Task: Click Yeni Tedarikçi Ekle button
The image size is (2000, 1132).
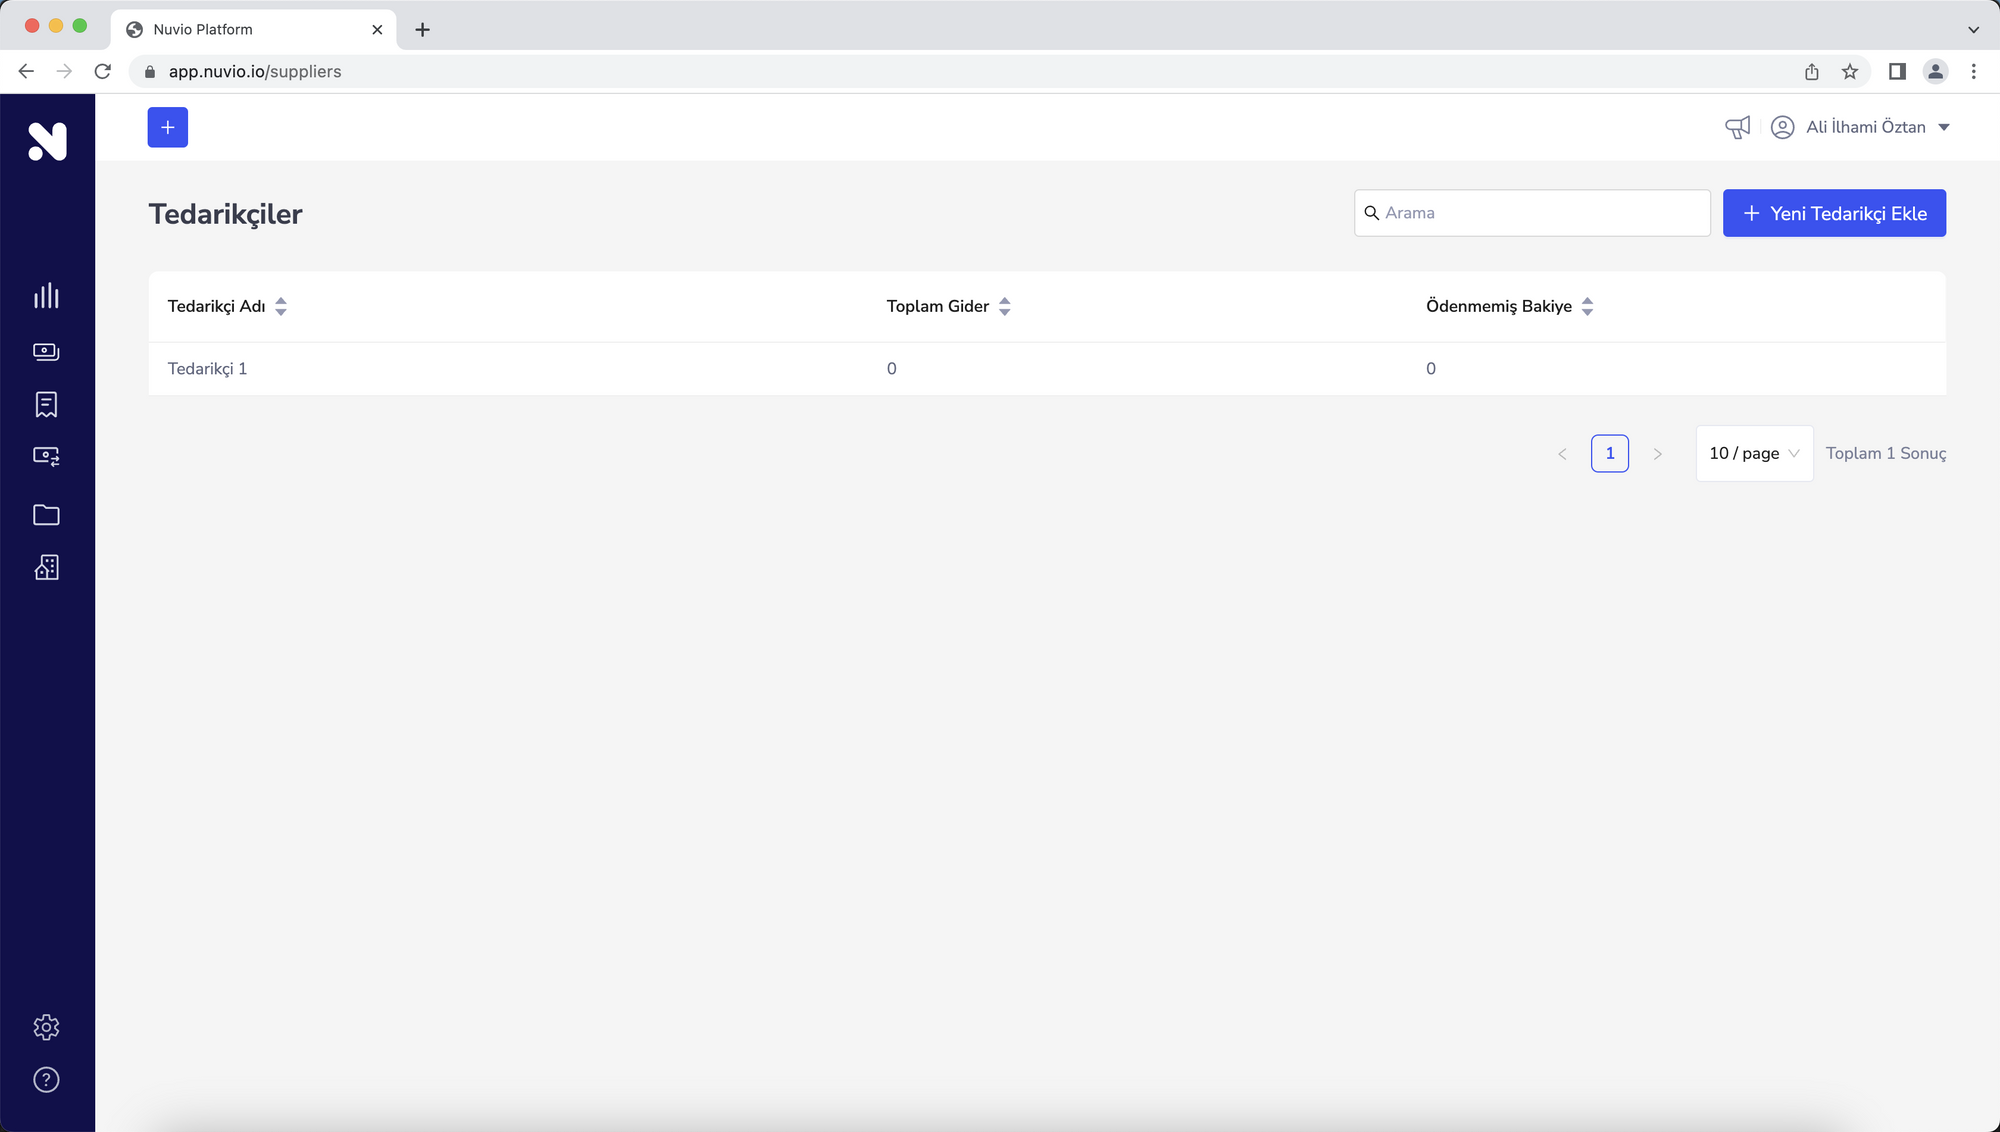Action: [1834, 213]
